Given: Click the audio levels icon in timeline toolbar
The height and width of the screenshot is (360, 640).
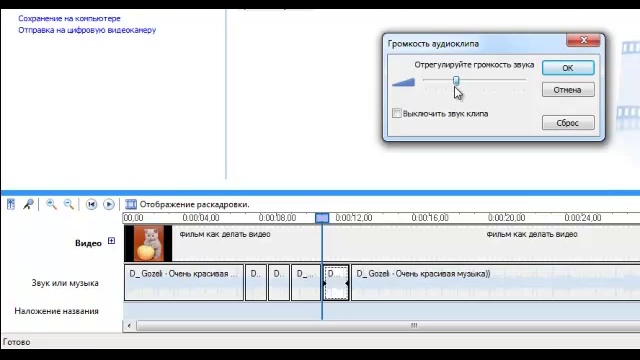Looking at the screenshot, I should coord(11,204).
